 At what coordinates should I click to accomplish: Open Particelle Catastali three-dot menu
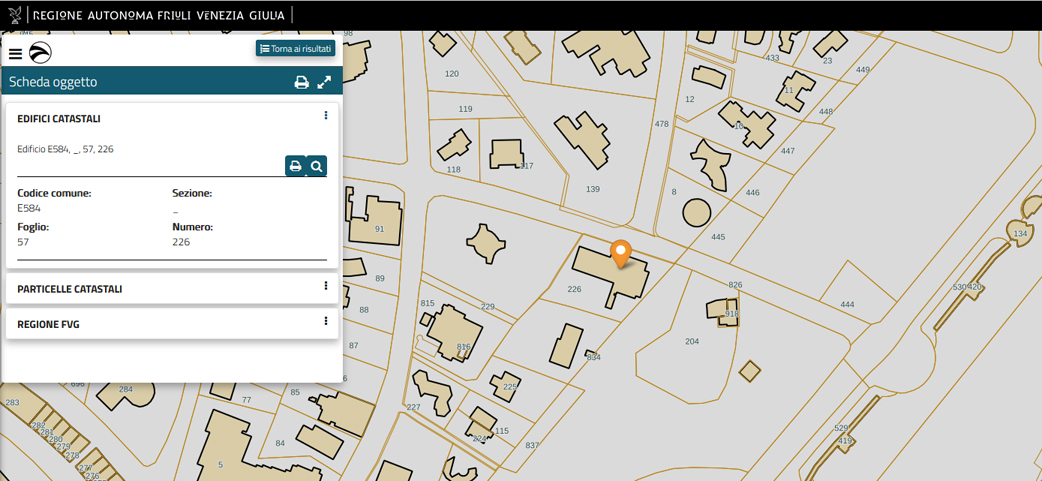326,287
